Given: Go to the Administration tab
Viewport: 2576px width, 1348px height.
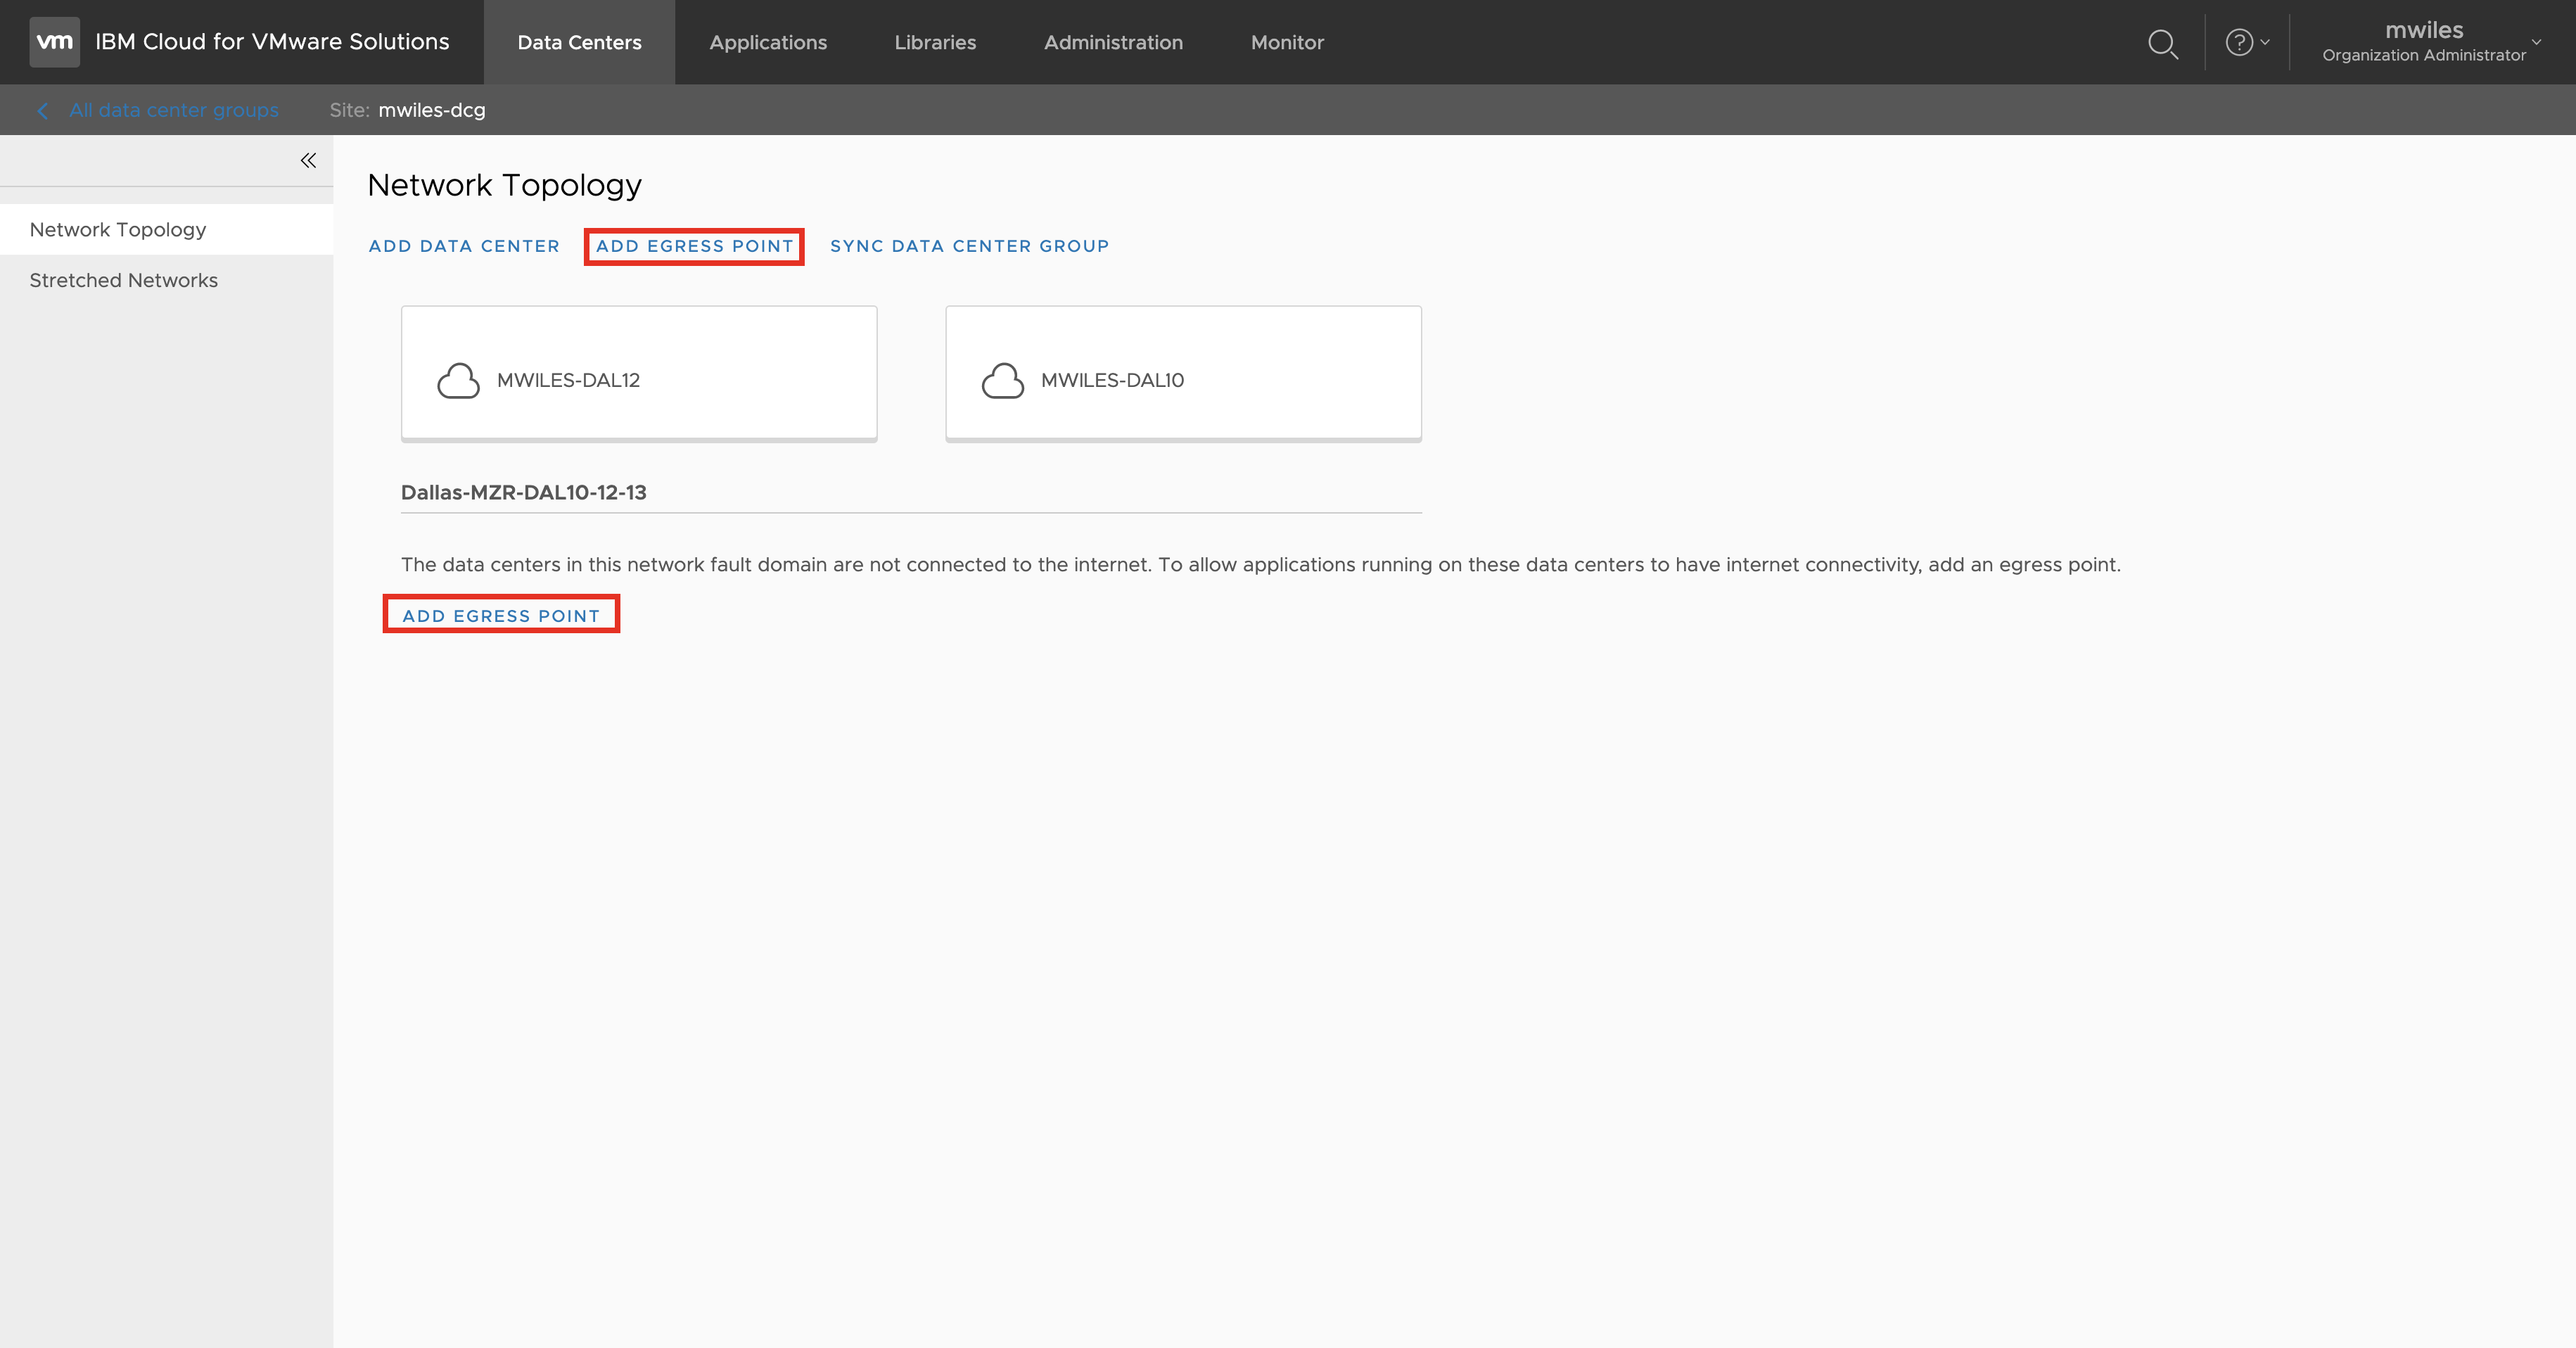Looking at the screenshot, I should pyautogui.click(x=1113, y=43).
